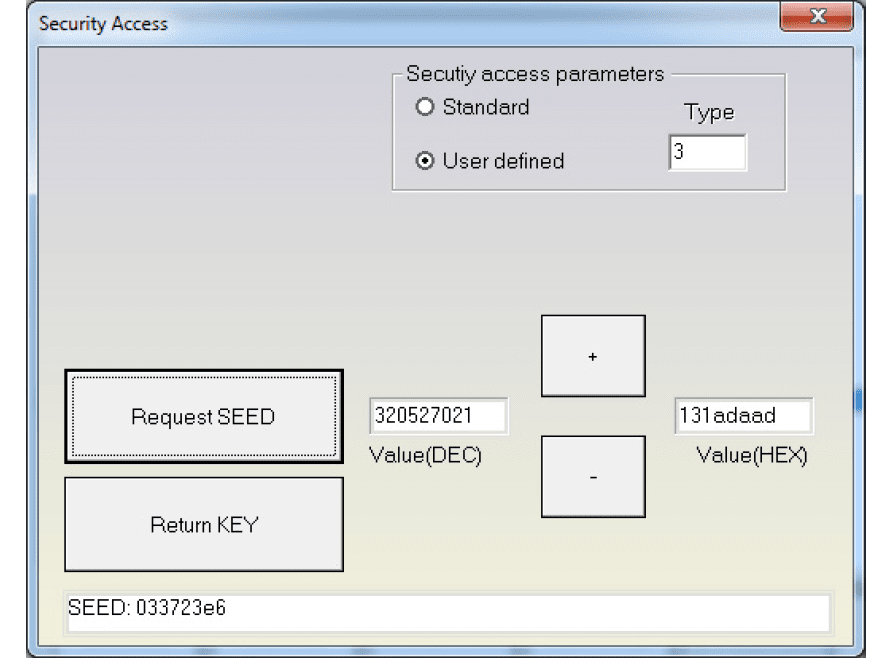
Task: Click the blank right side of the SEED output box
Action: coord(600,613)
